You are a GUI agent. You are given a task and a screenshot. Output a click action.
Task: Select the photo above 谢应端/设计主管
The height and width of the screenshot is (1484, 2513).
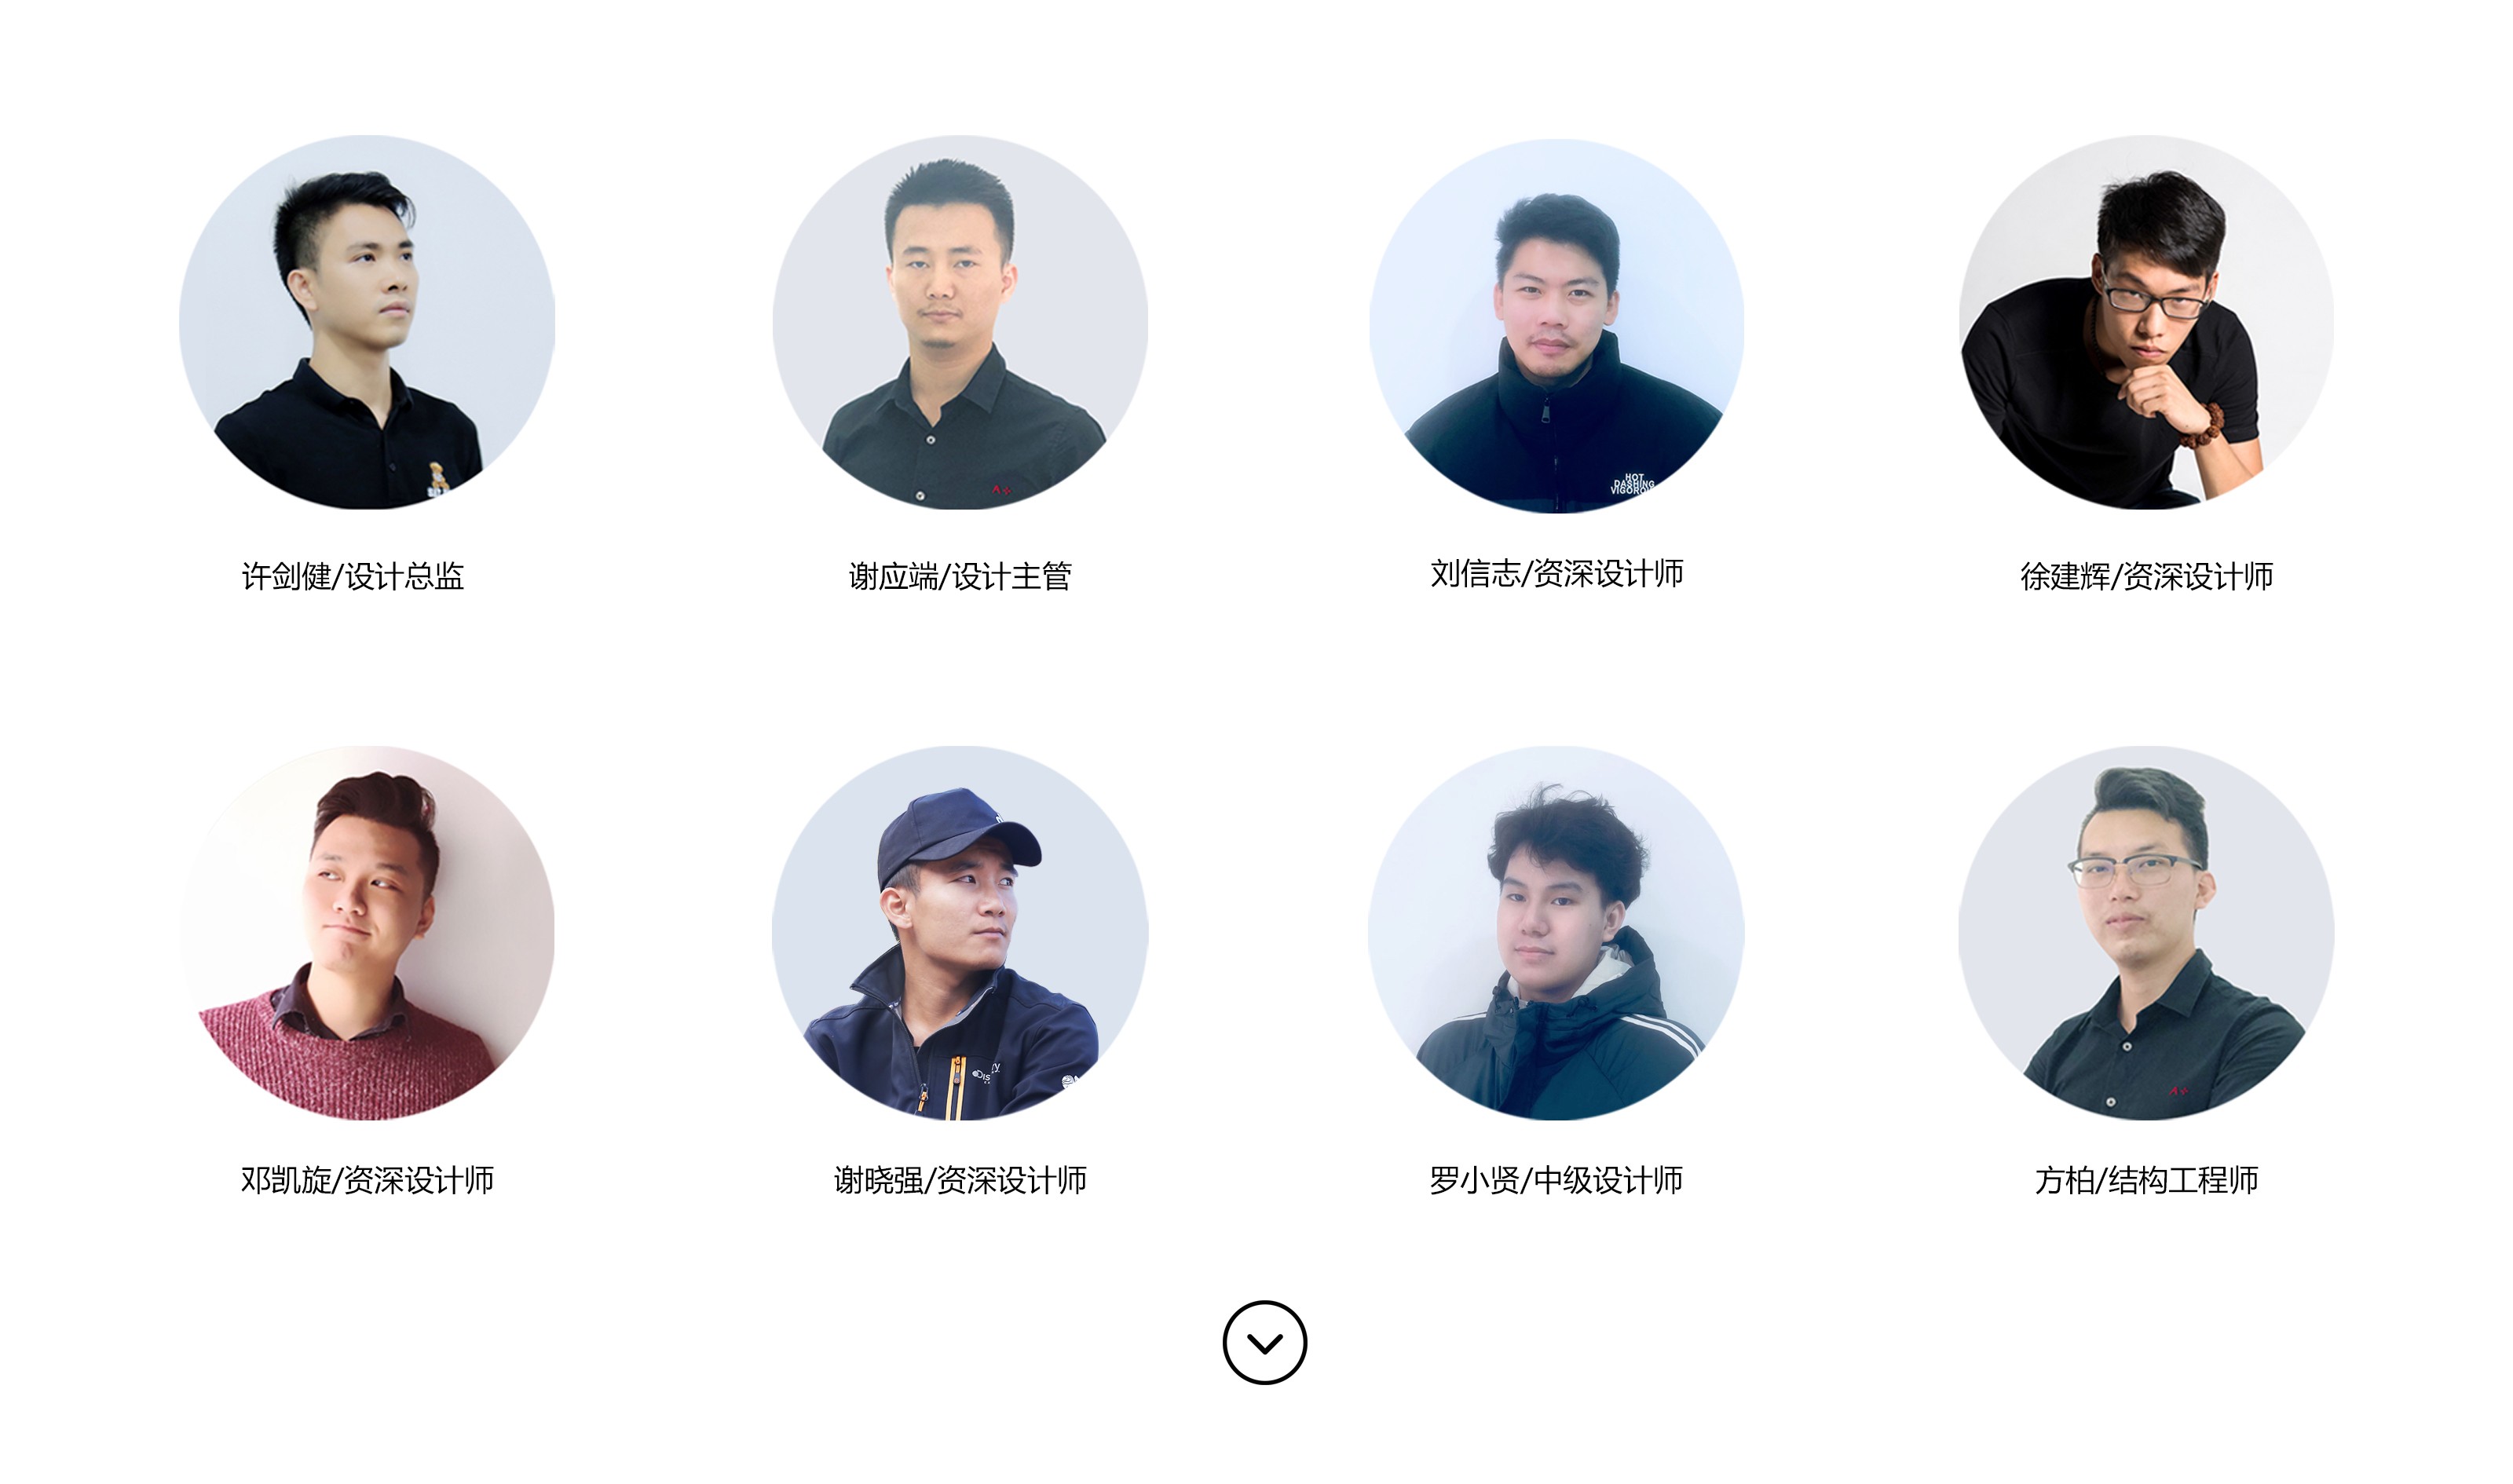pyautogui.click(x=960, y=322)
